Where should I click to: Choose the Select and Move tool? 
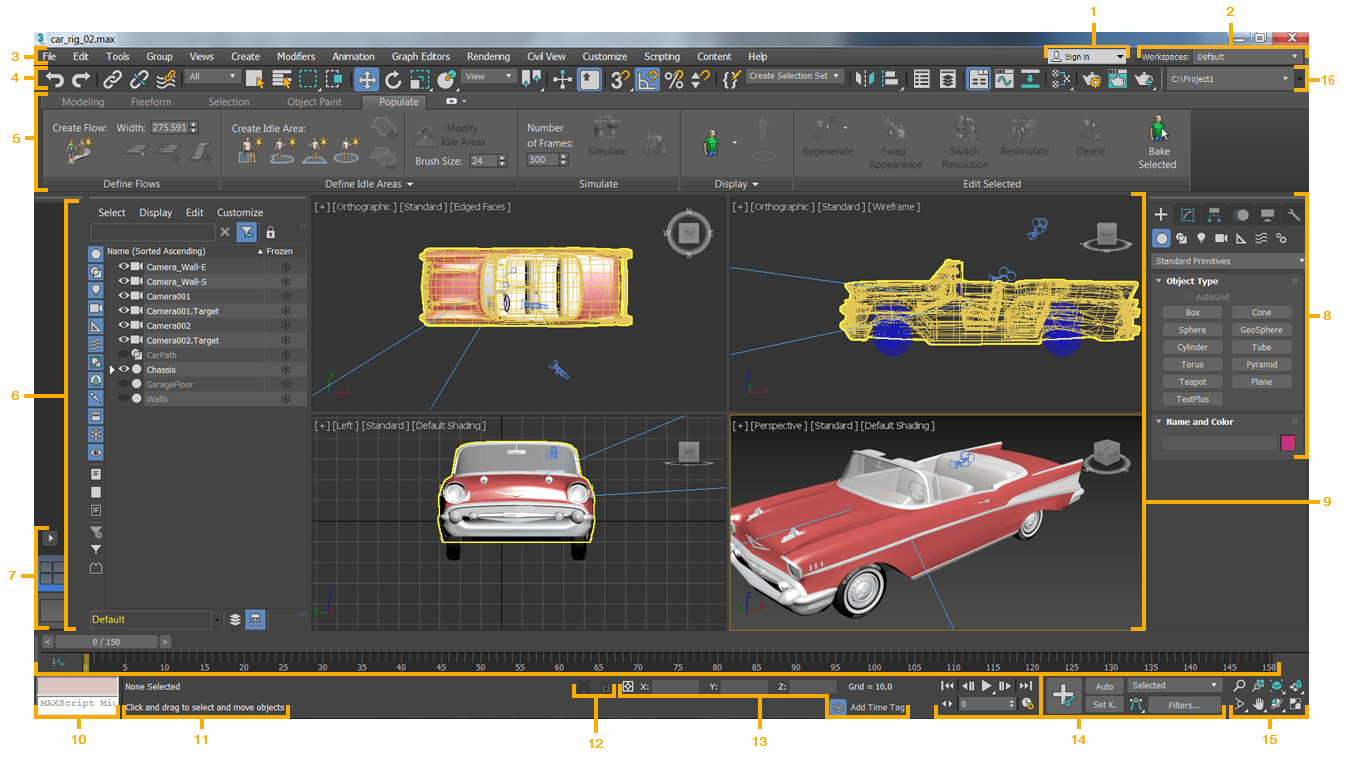pos(366,79)
